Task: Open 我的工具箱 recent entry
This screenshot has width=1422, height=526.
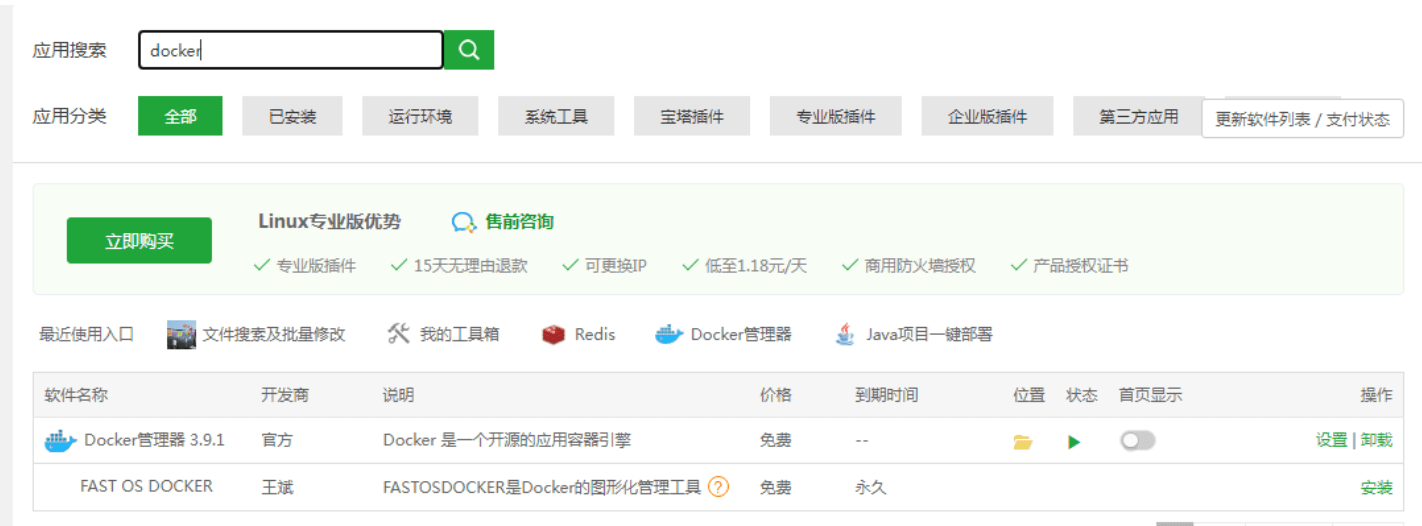Action: (x=459, y=335)
